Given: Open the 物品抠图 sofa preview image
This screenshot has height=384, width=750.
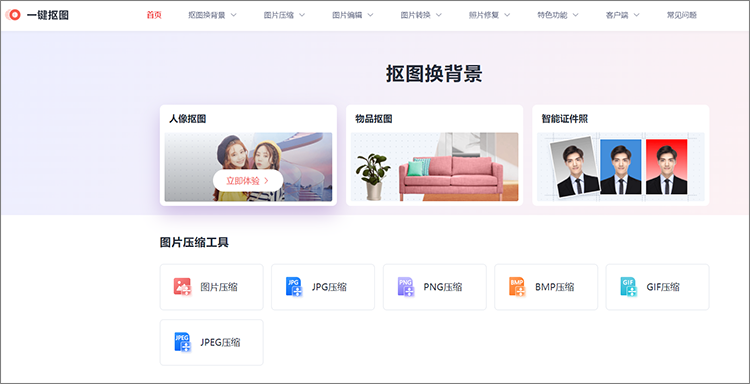Looking at the screenshot, I should click(x=434, y=167).
